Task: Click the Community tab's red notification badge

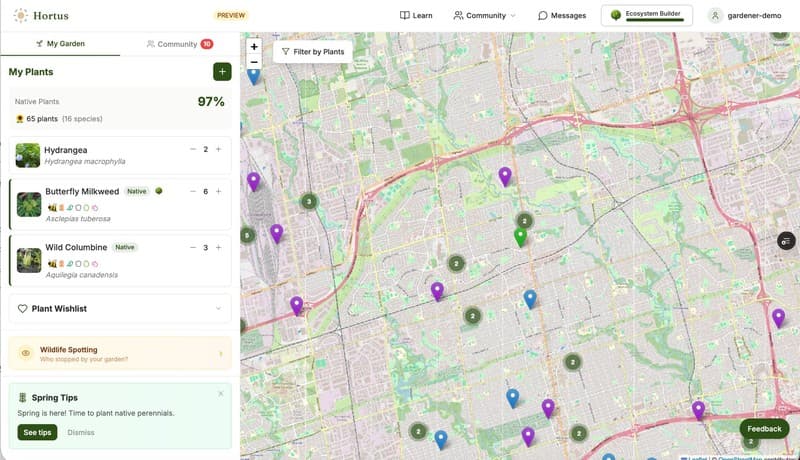Action: tap(207, 44)
